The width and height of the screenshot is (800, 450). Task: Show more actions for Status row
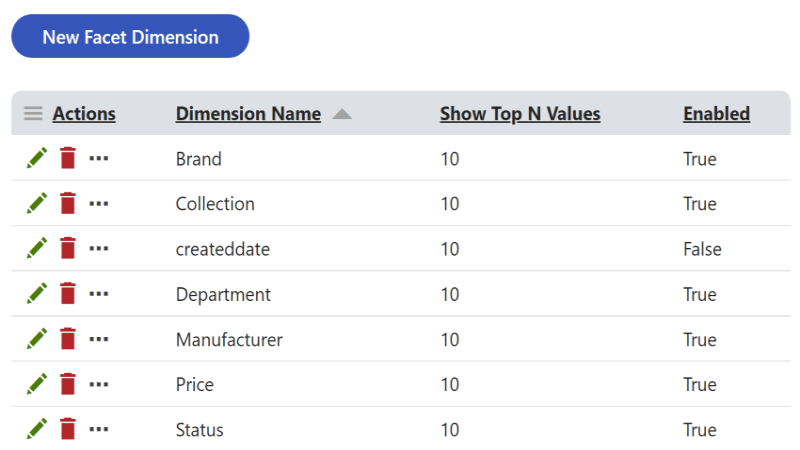[x=98, y=430]
